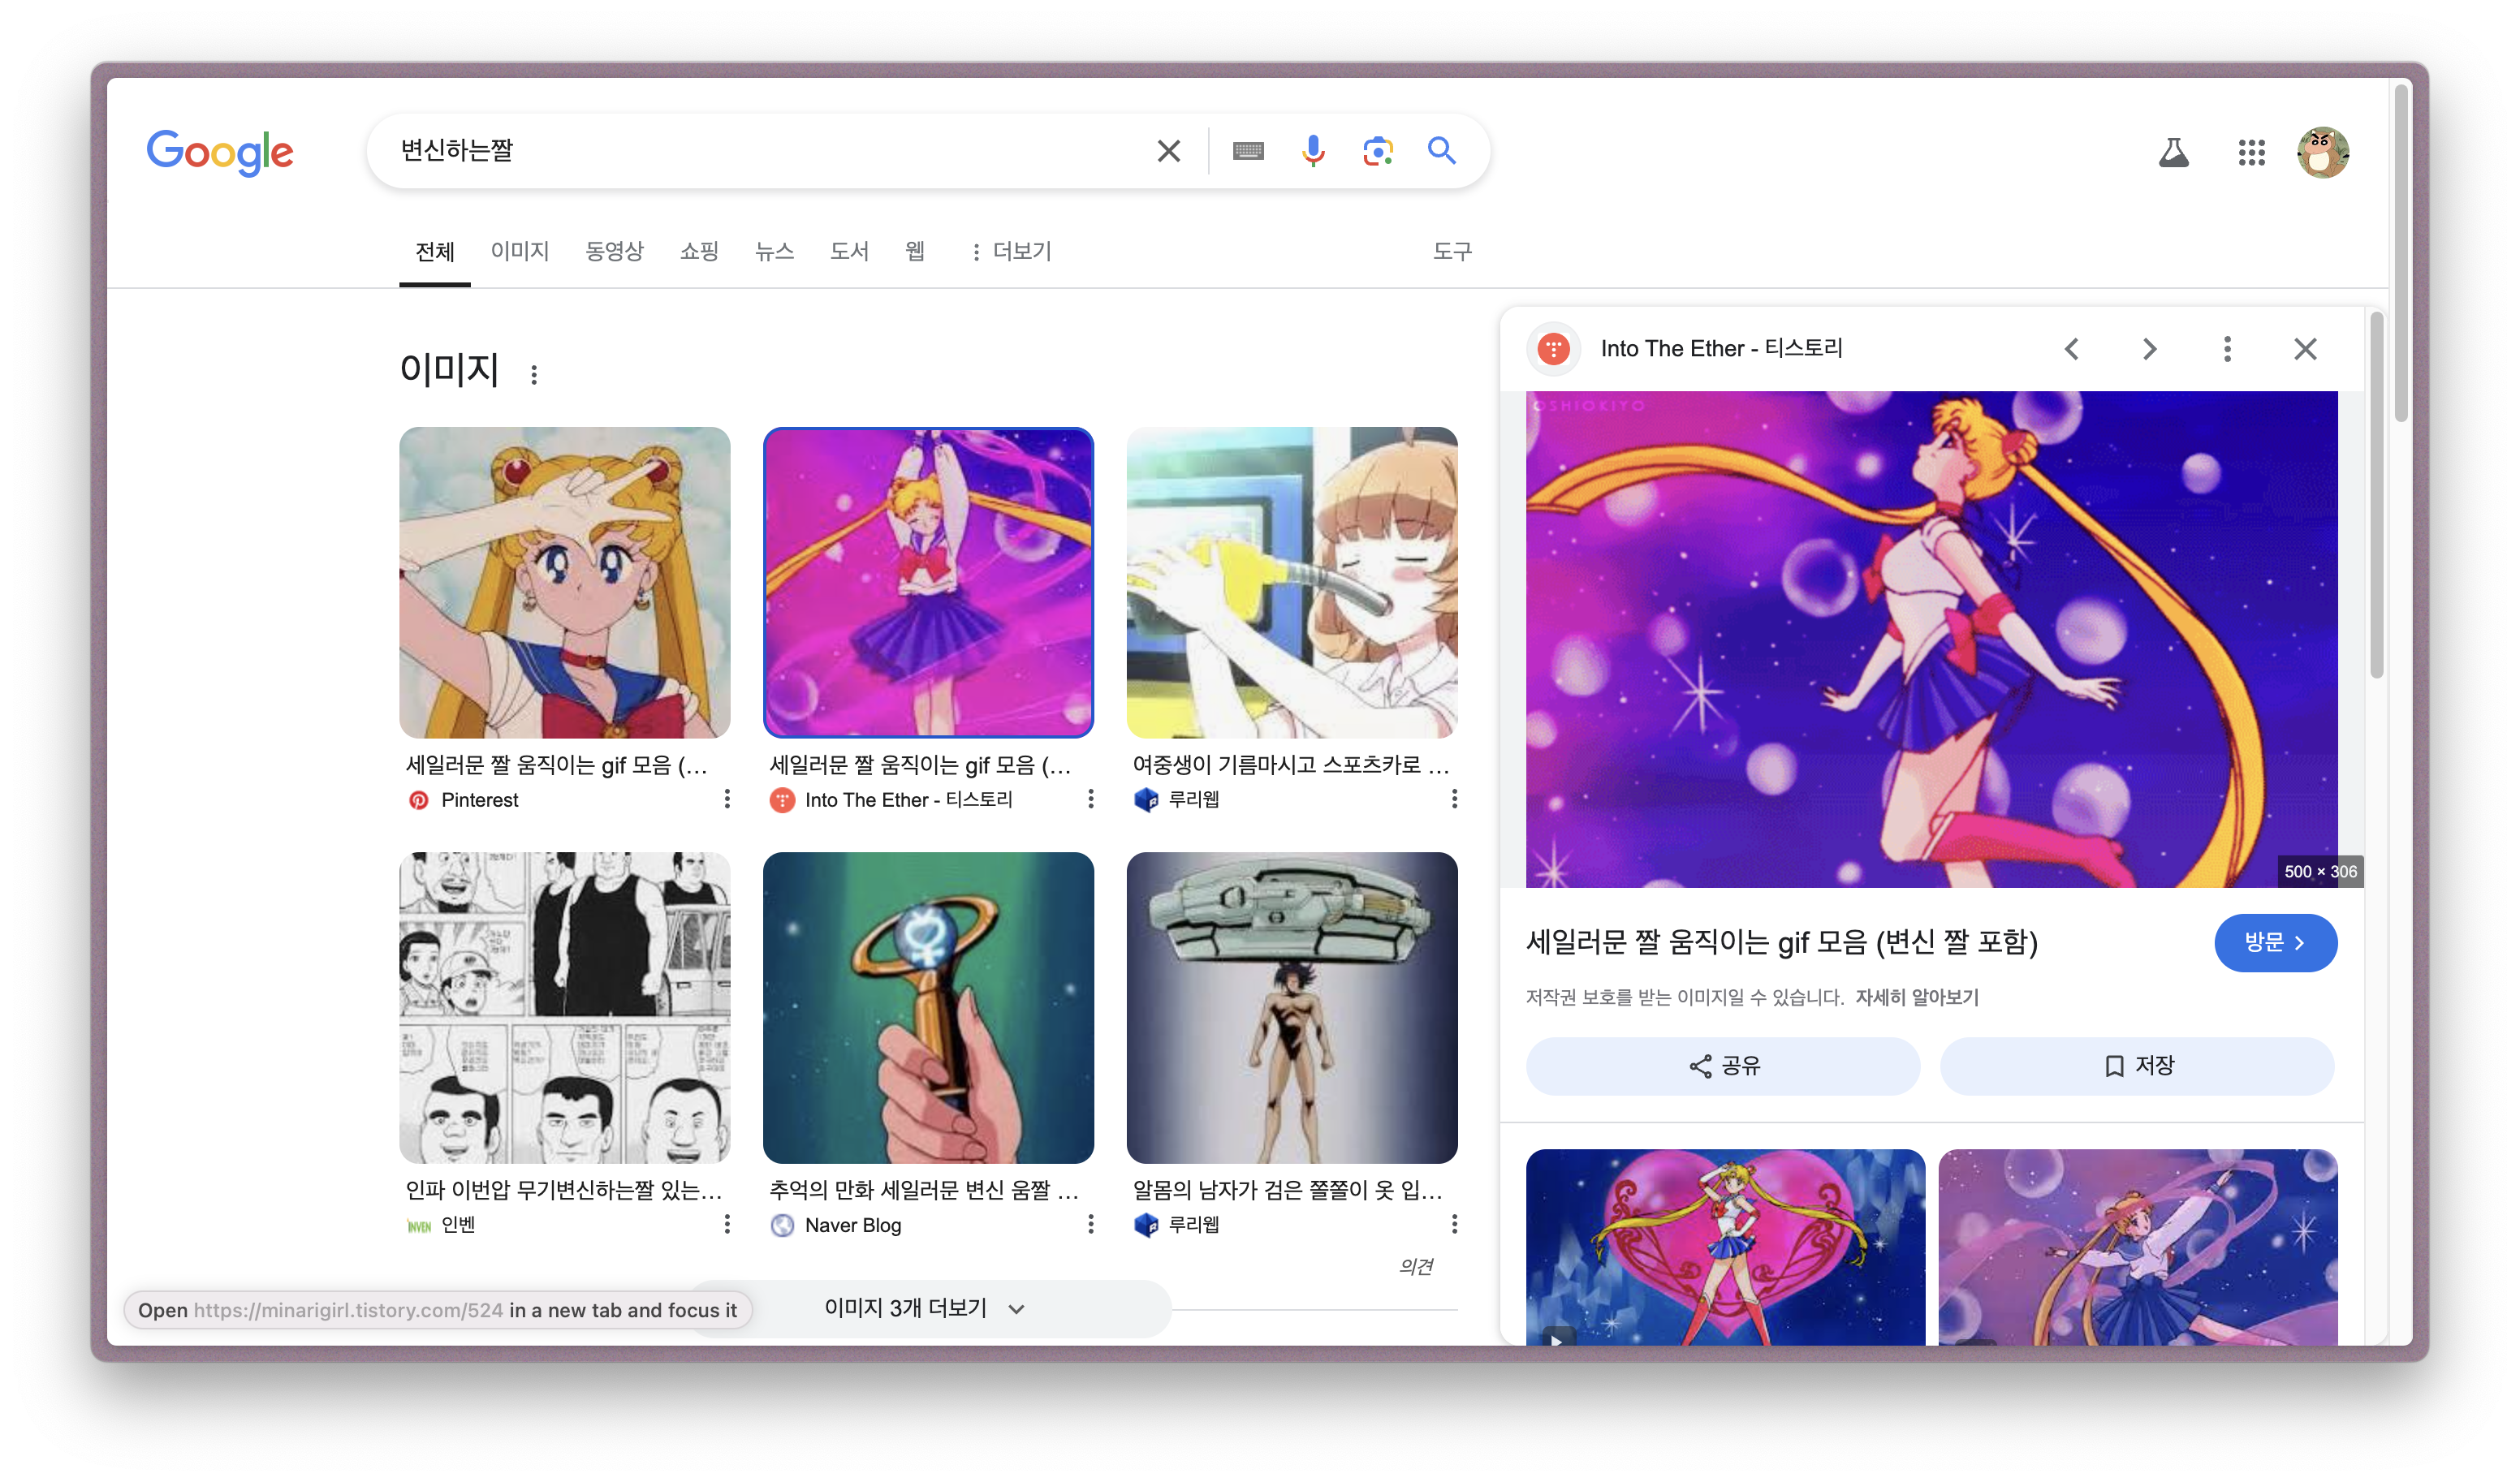Expand the 더보기 search categories menu

pos(1011,252)
